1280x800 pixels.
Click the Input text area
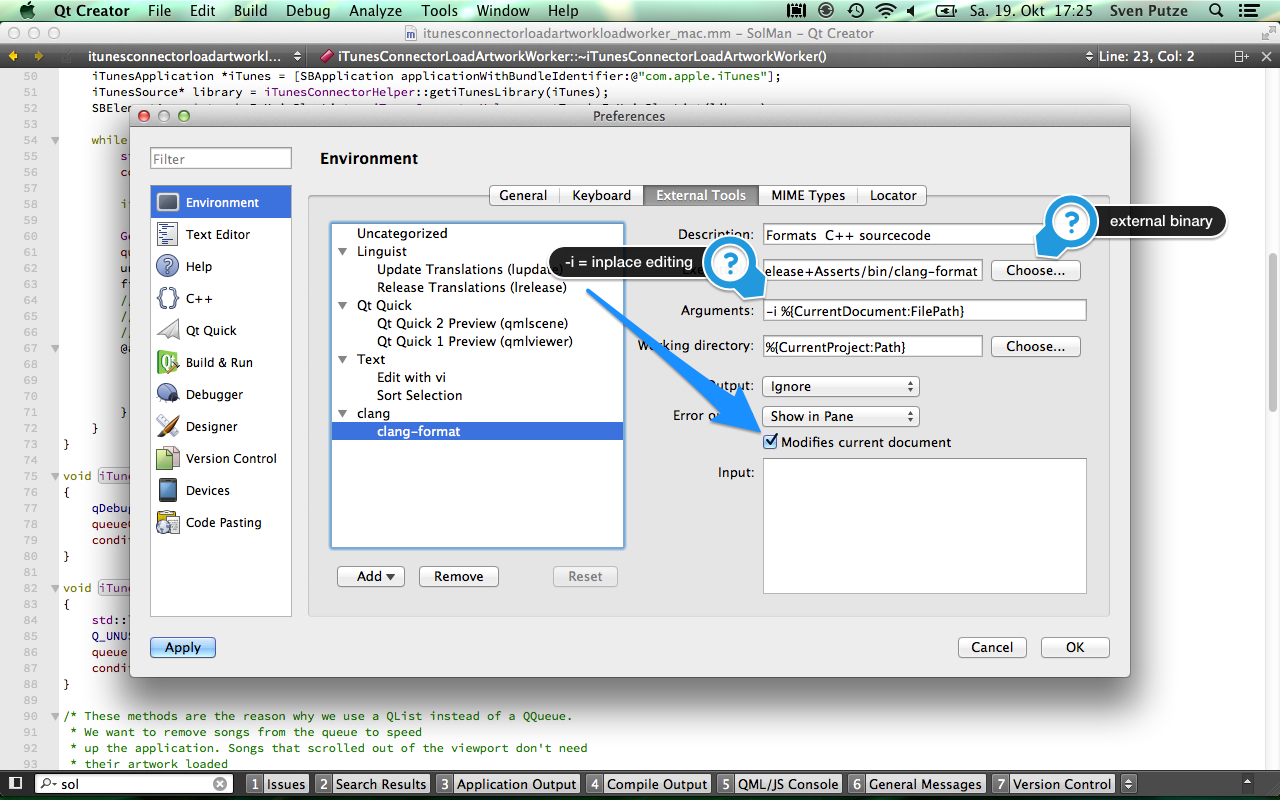pyautogui.click(x=924, y=526)
